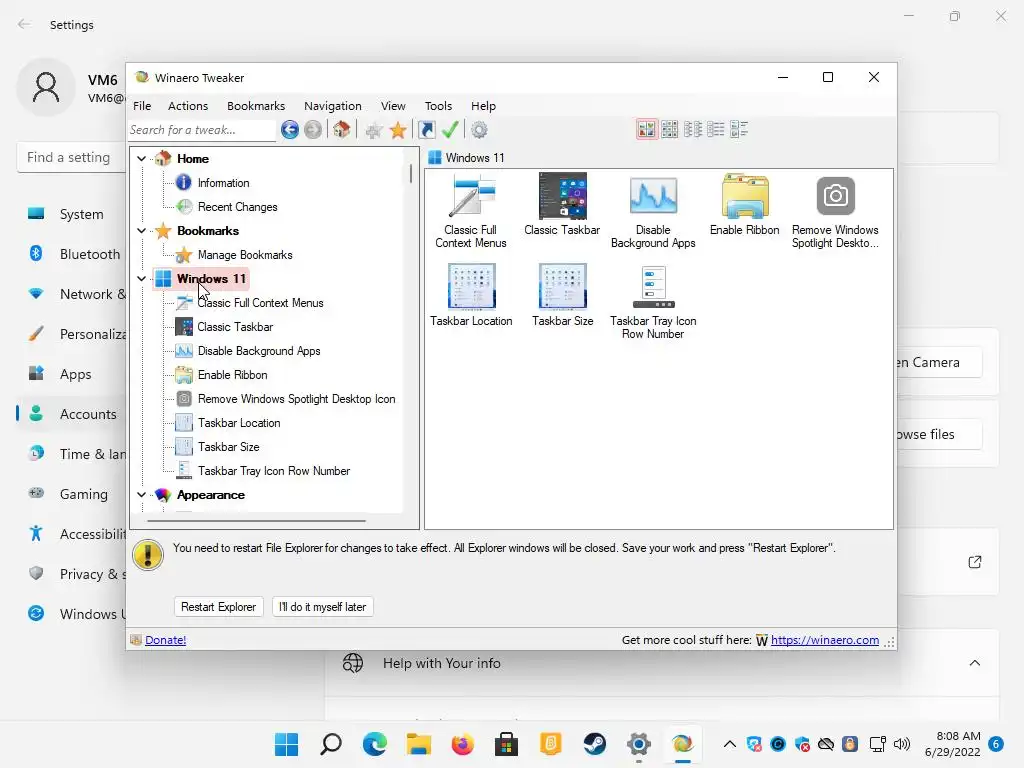
Task: Open the Actions menu
Action: pos(188,106)
